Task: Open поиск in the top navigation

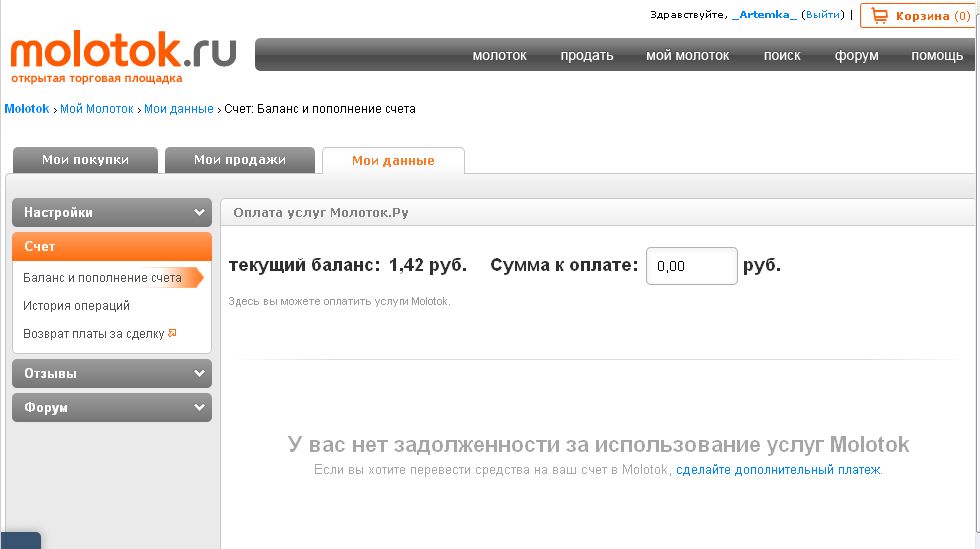Action: coord(782,56)
